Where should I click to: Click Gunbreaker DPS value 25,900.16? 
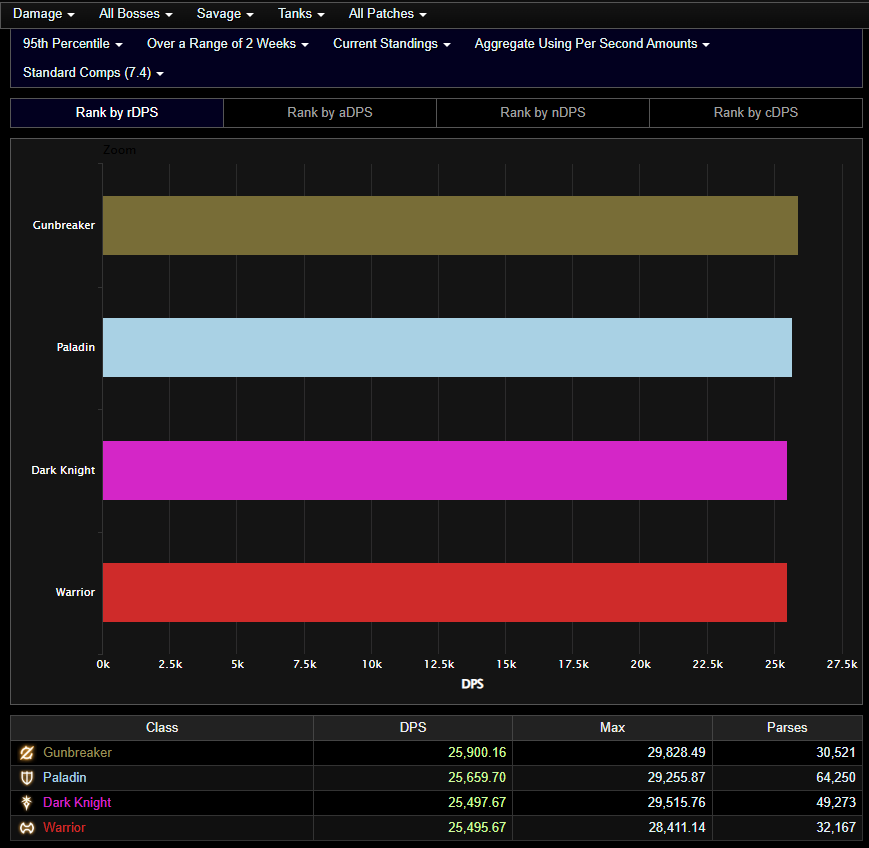(x=477, y=753)
